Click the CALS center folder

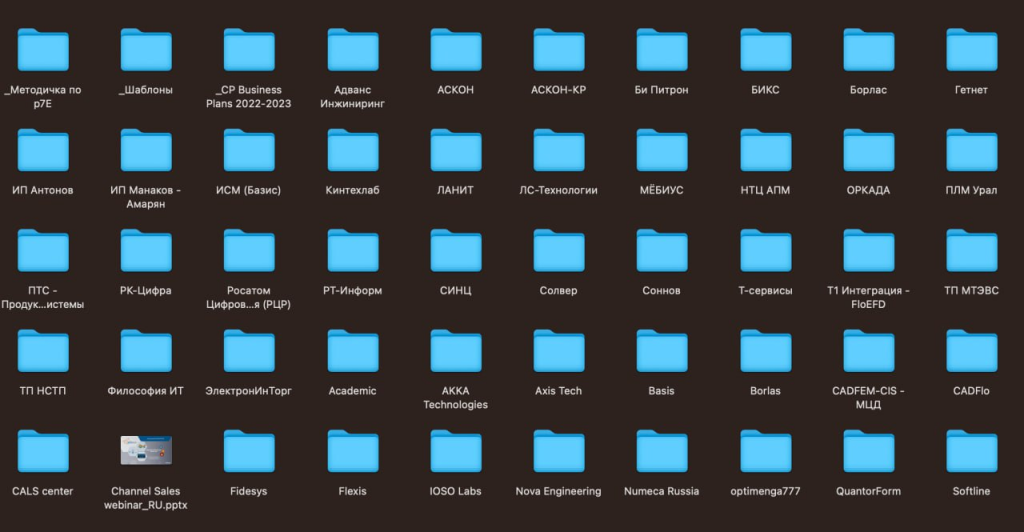[x=43, y=452]
